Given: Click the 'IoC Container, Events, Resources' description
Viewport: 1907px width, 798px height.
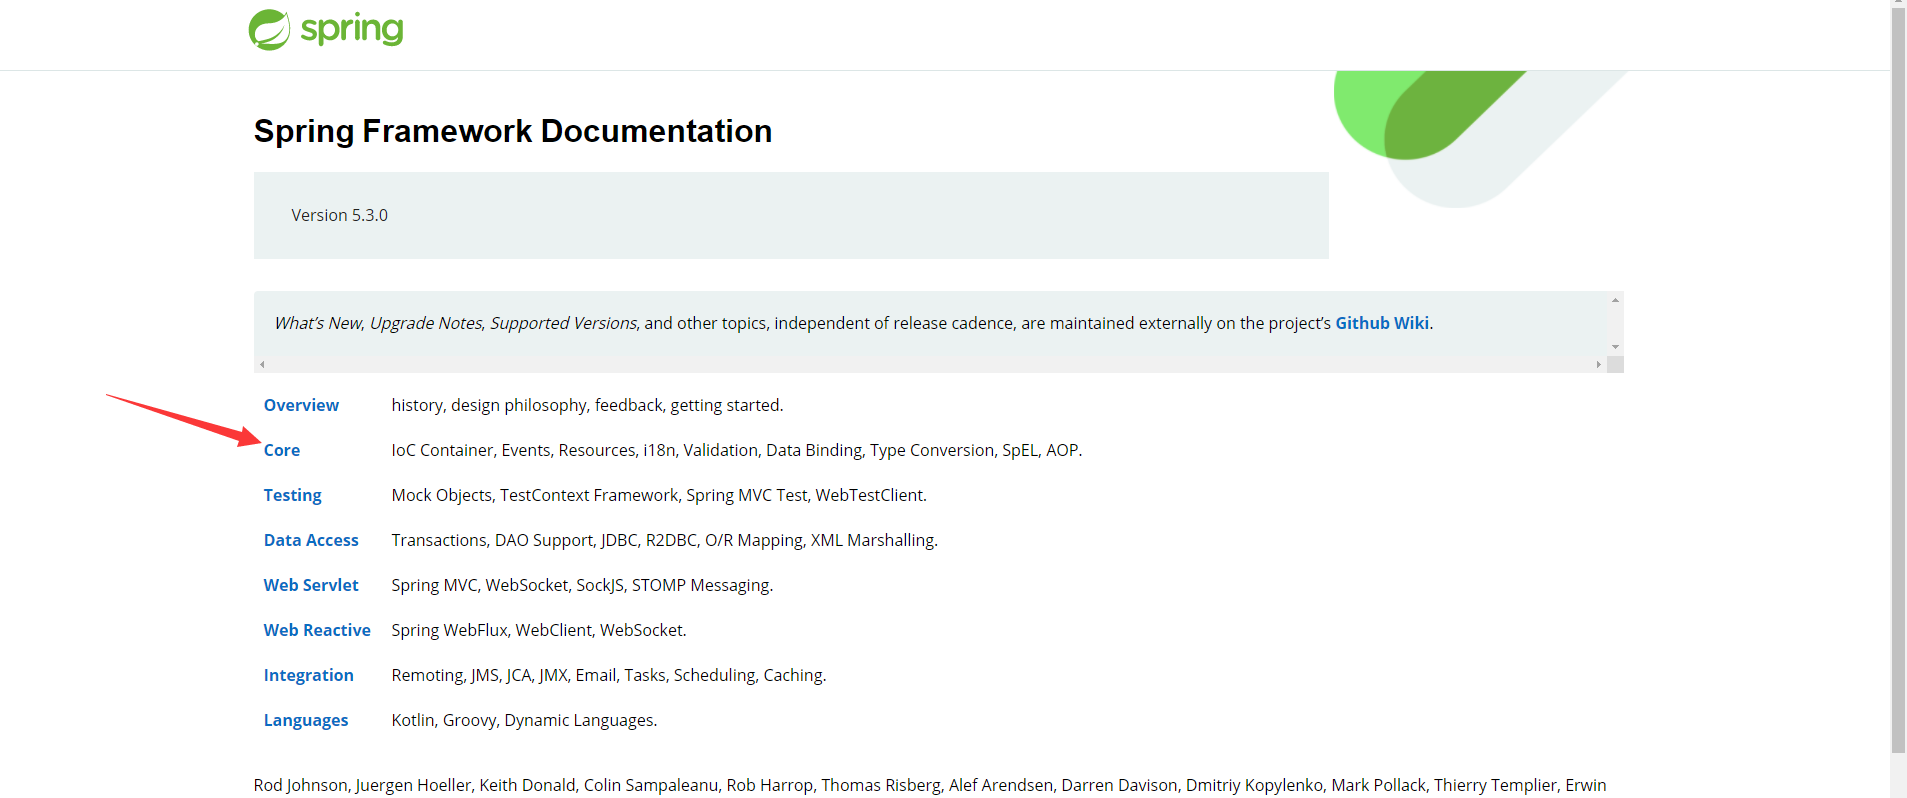Looking at the screenshot, I should coord(737,450).
